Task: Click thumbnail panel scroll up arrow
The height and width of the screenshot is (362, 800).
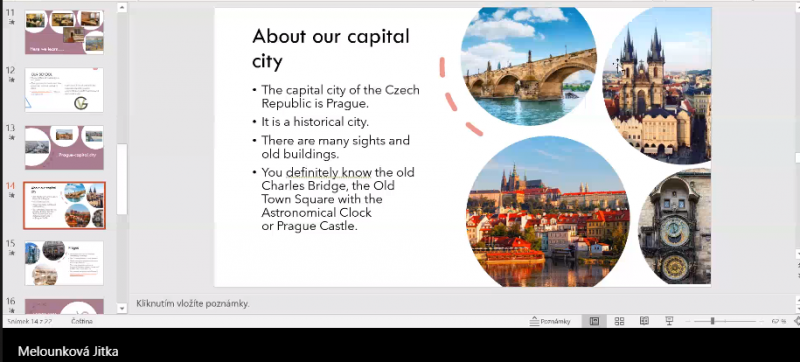Action: 122,8
